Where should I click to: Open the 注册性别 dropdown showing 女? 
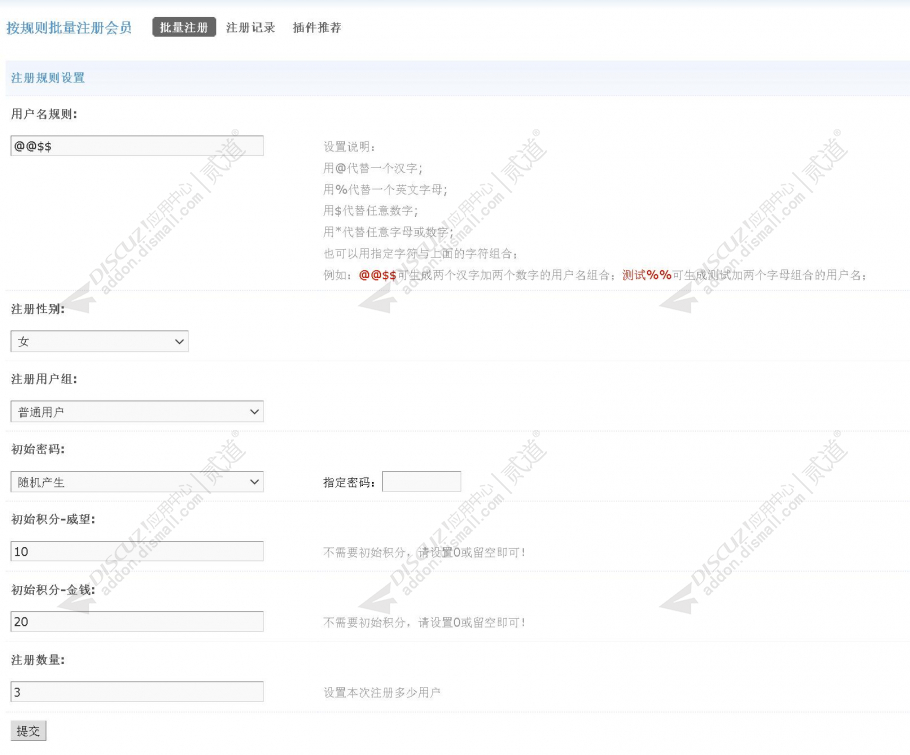point(98,341)
